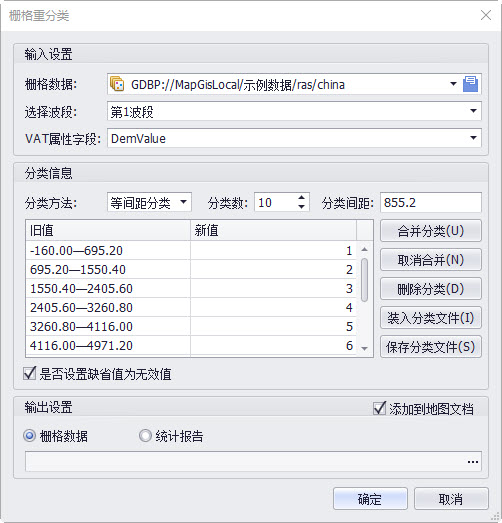Decrease 分类数 with the down spinner arrow
The width and height of the screenshot is (502, 523).
(x=302, y=207)
